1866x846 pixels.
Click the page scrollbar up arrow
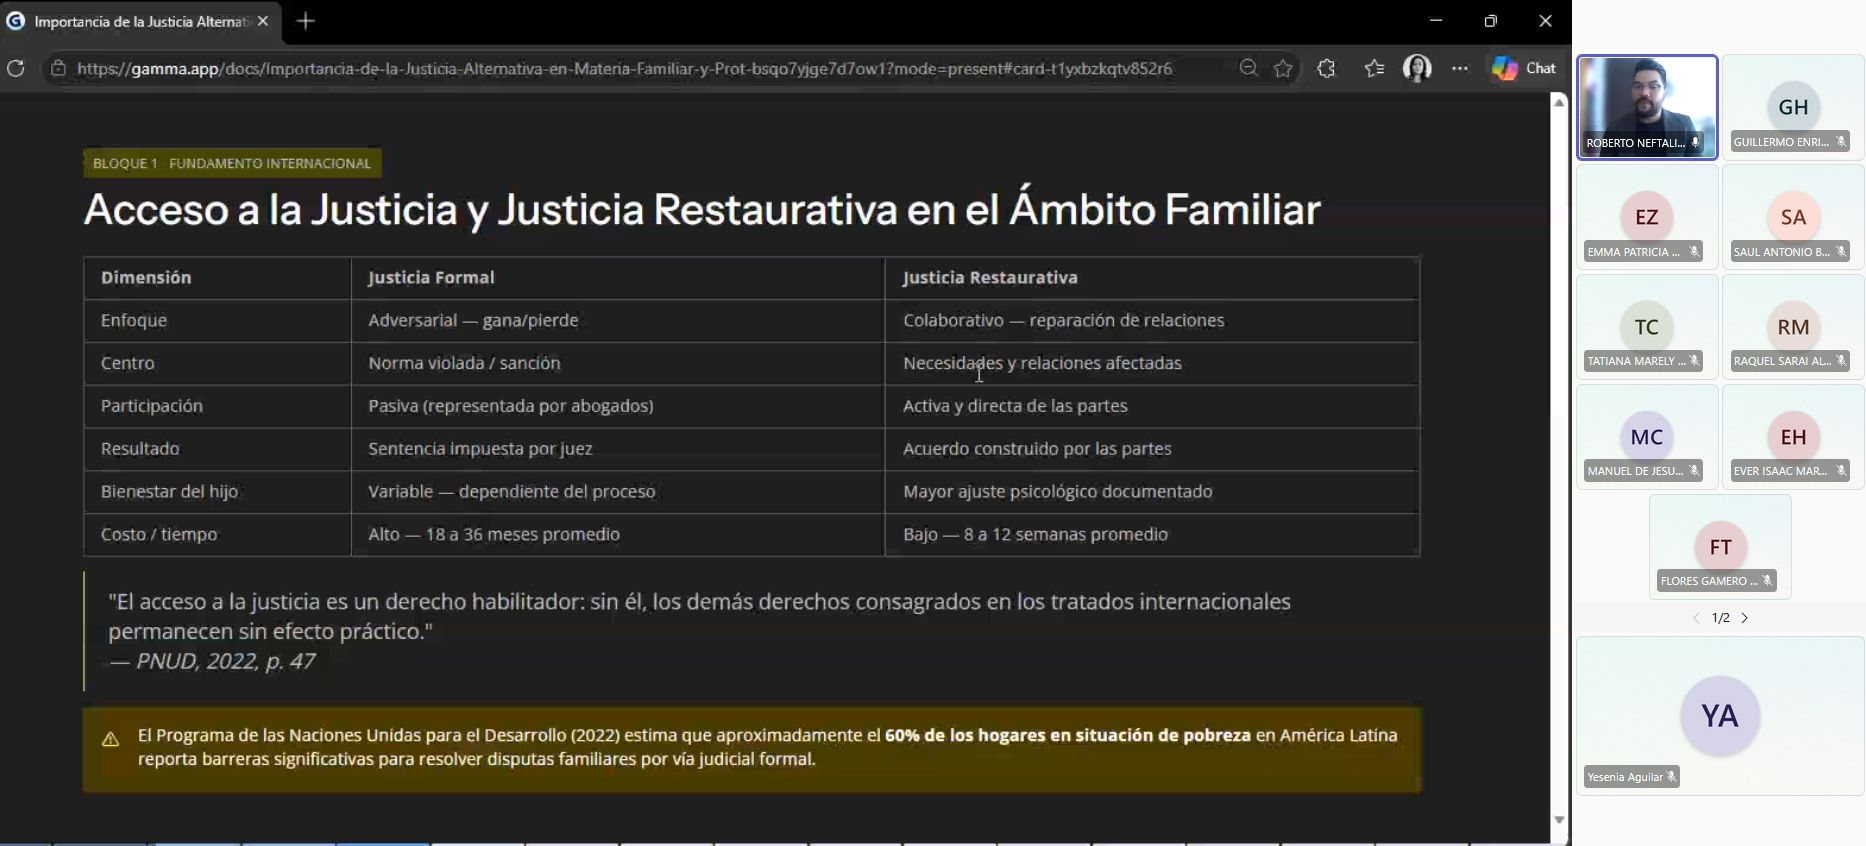1559,102
